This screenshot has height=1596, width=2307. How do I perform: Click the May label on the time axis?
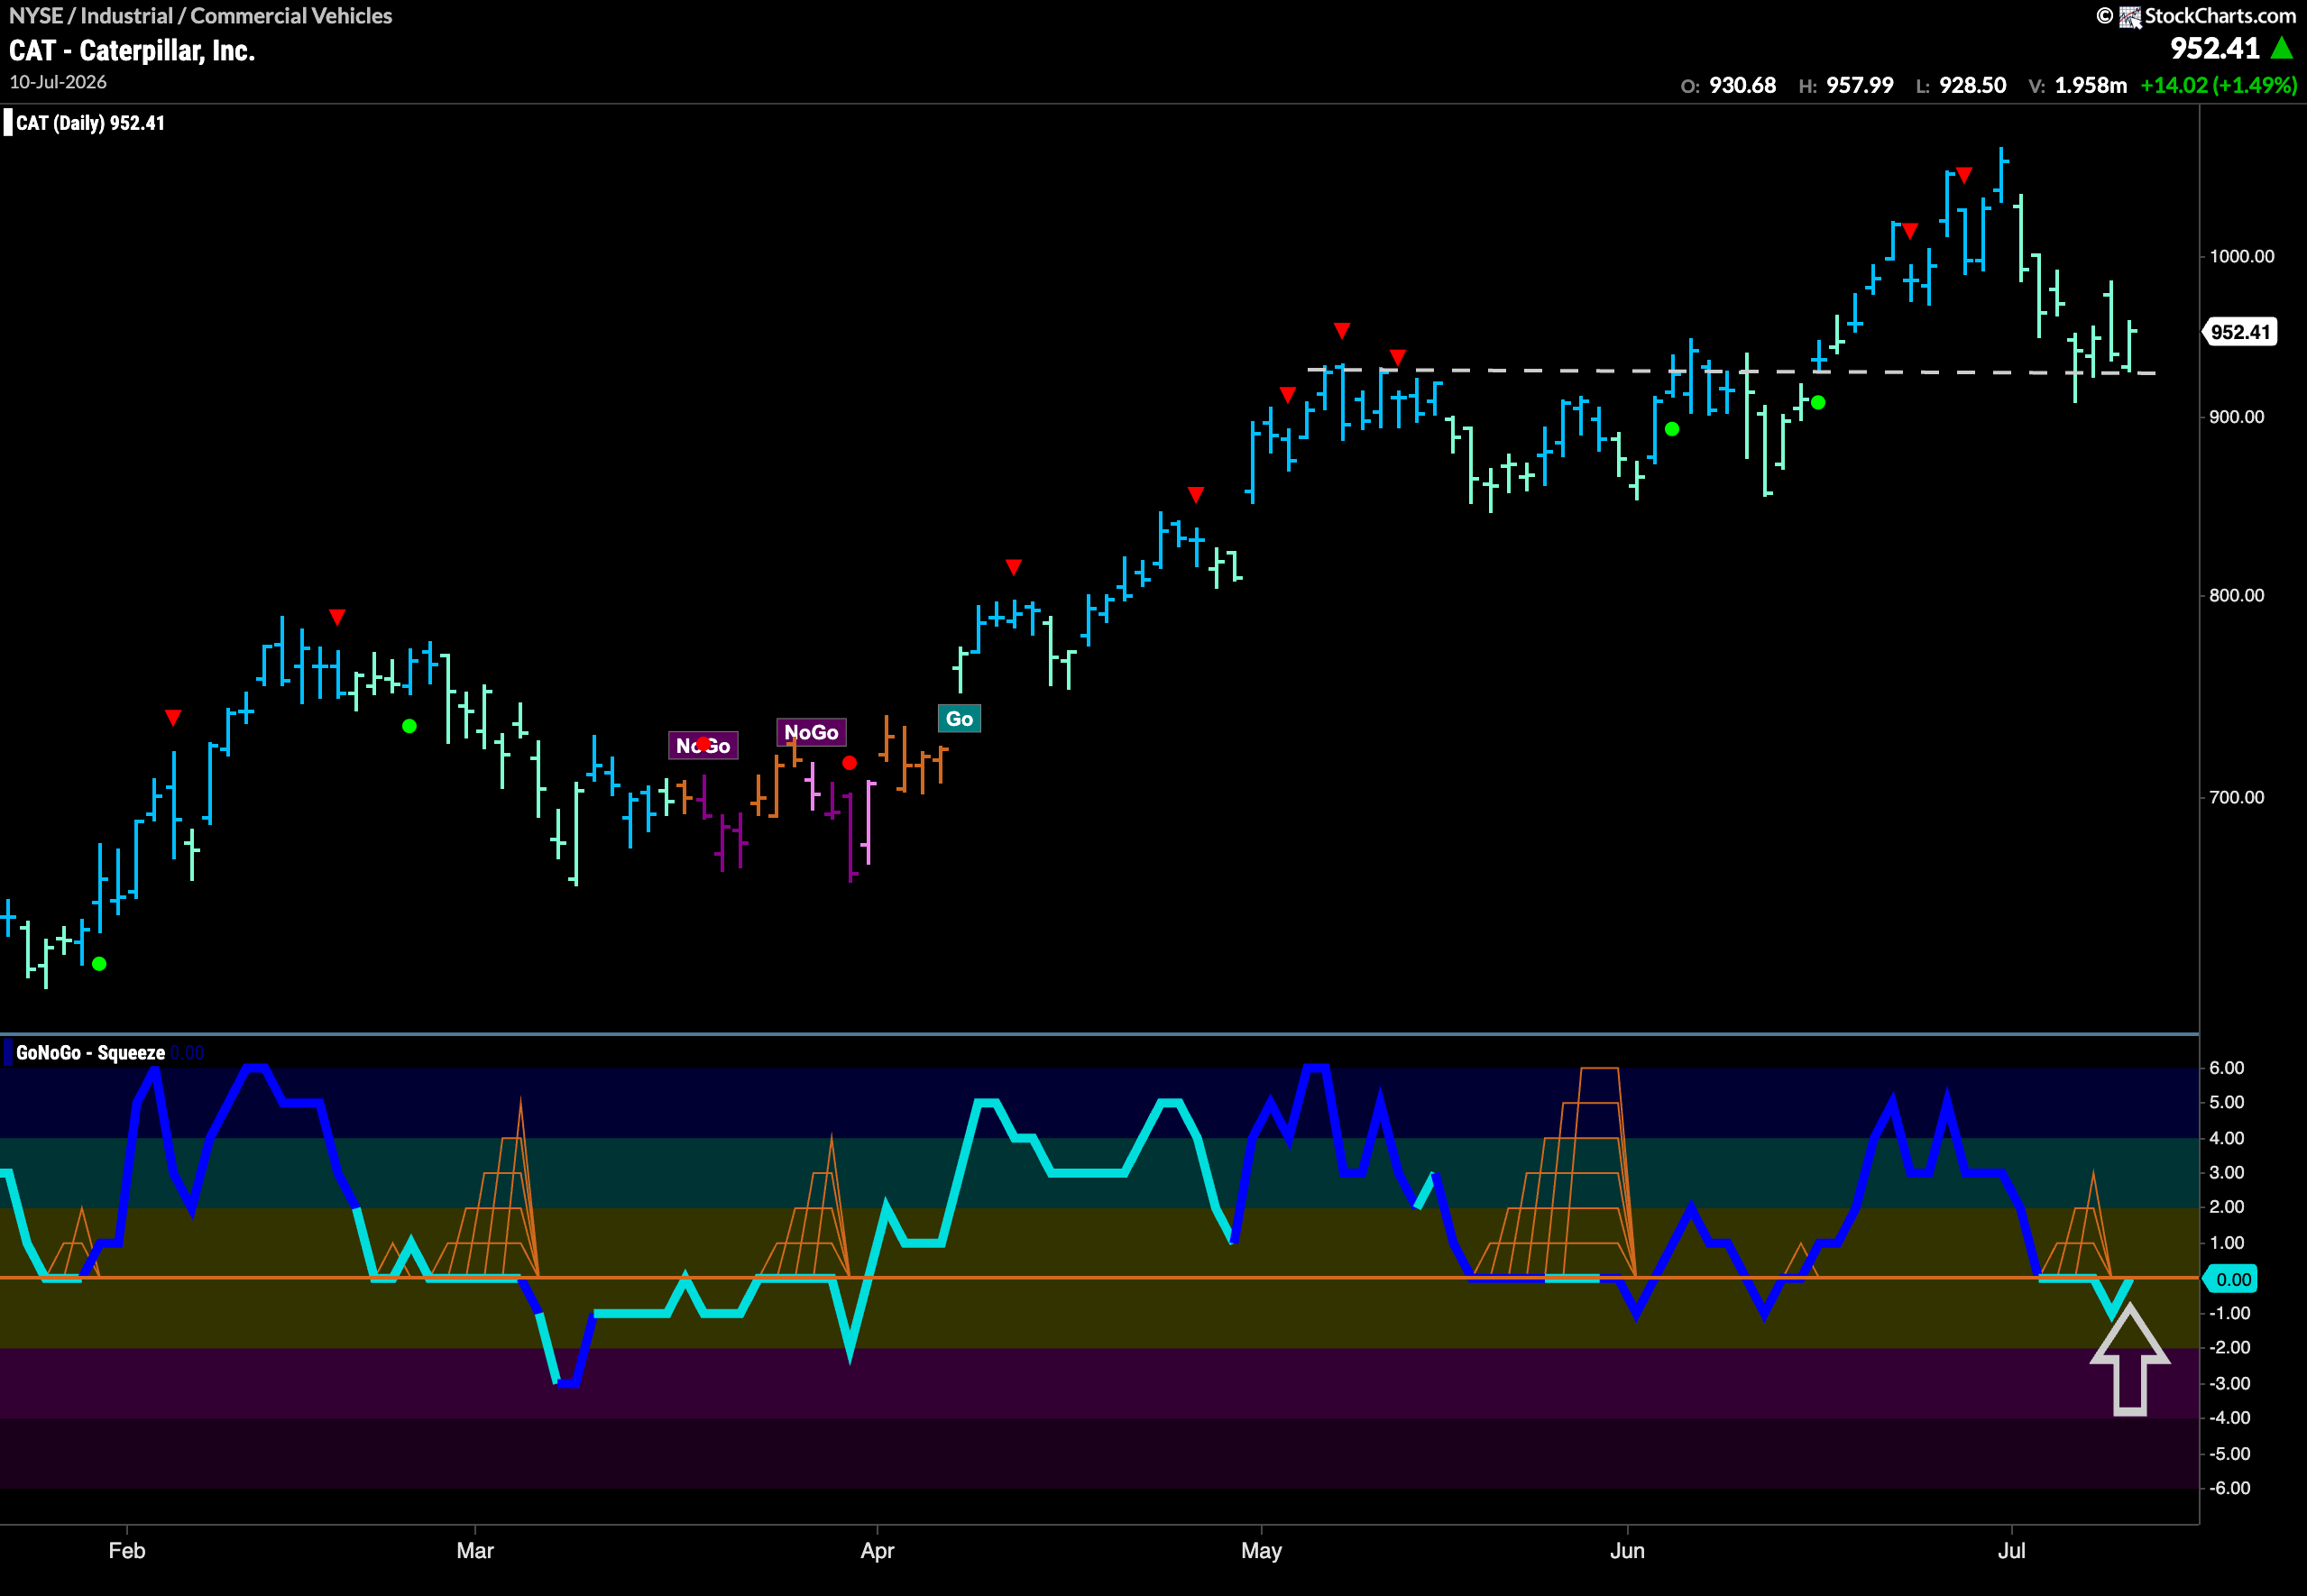[1261, 1550]
